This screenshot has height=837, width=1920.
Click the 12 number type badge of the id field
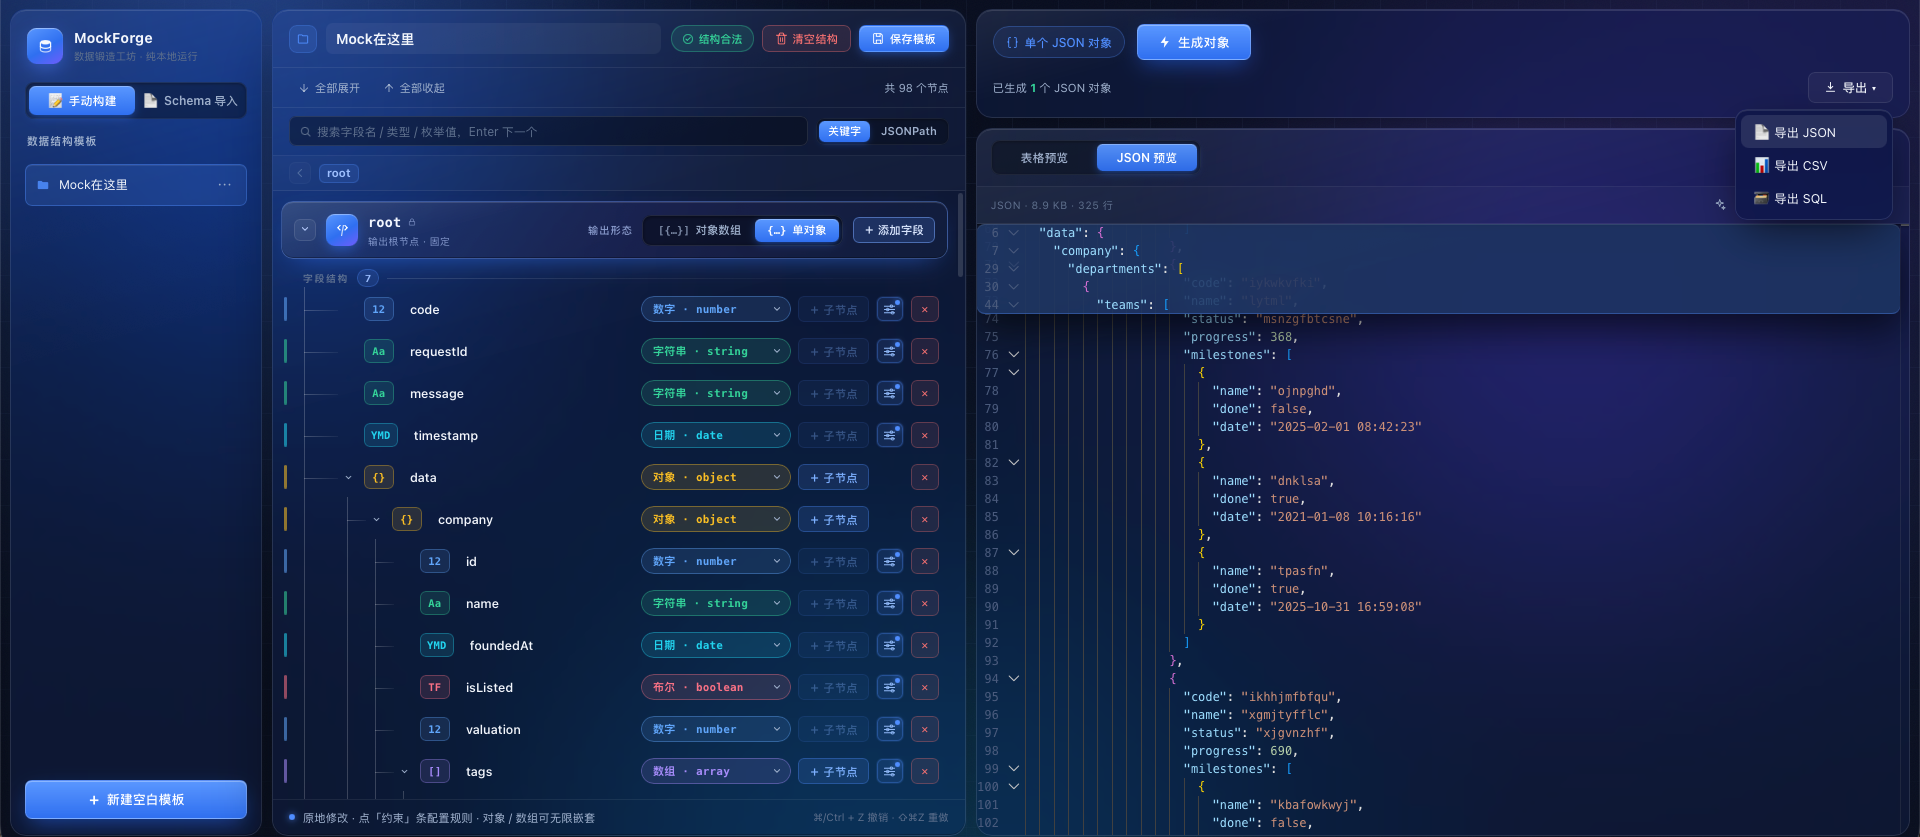click(434, 562)
